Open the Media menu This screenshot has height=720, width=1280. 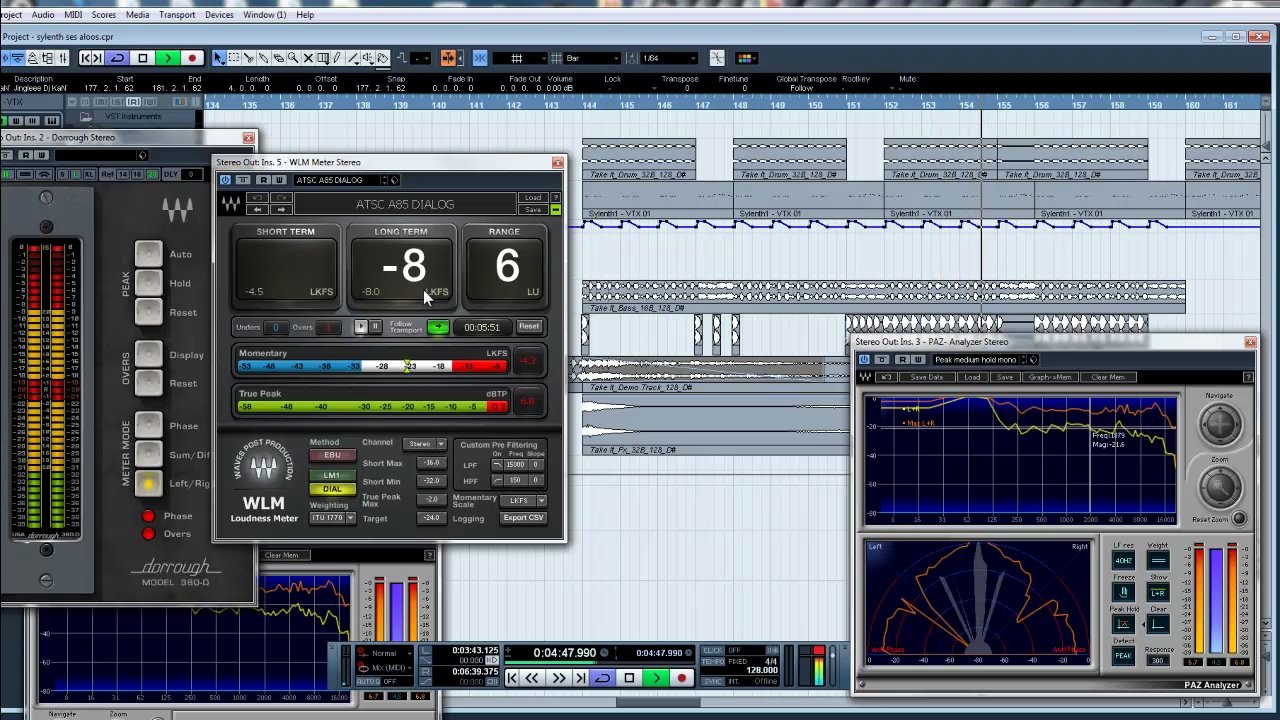(138, 15)
